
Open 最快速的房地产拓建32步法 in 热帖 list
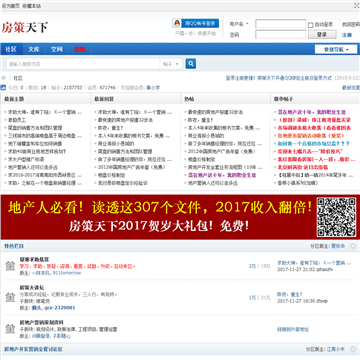215,112
